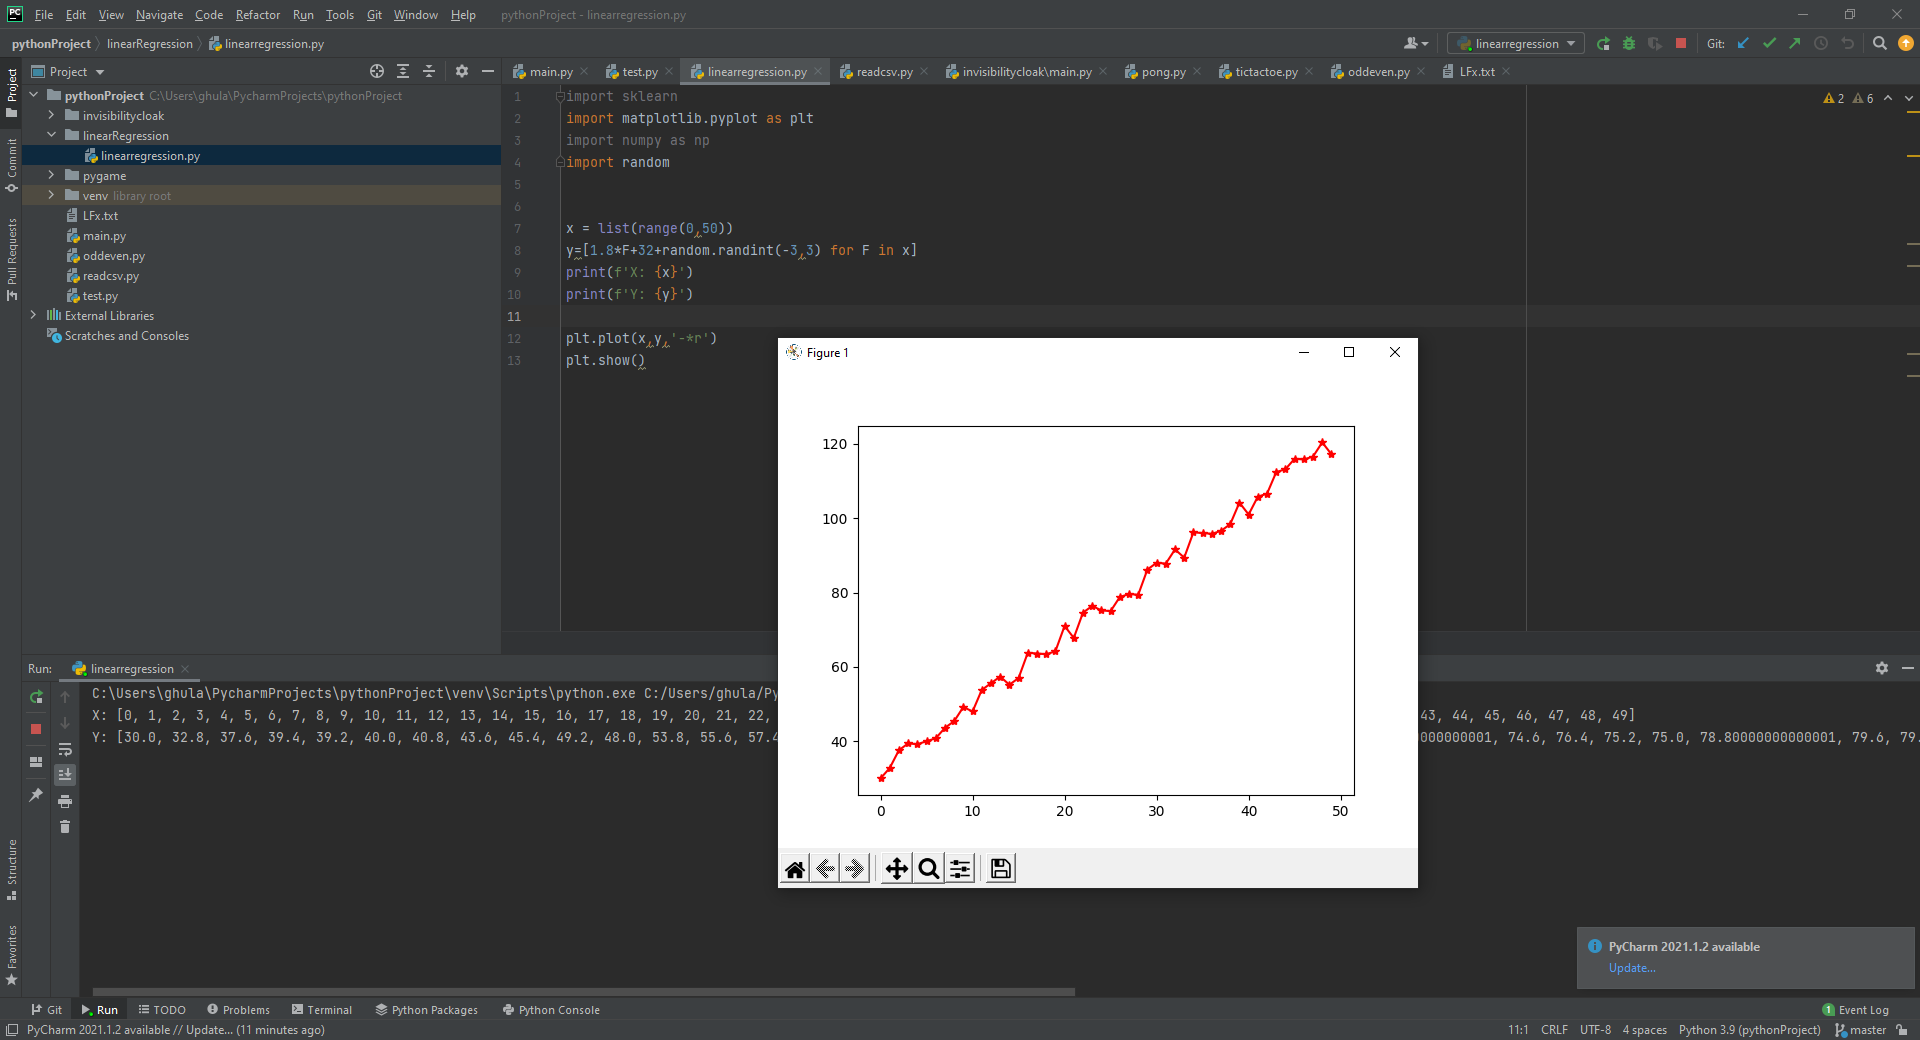This screenshot has width=1920, height=1040.
Task: Rerun linearregression with green rerun icon
Action: pyautogui.click(x=36, y=697)
